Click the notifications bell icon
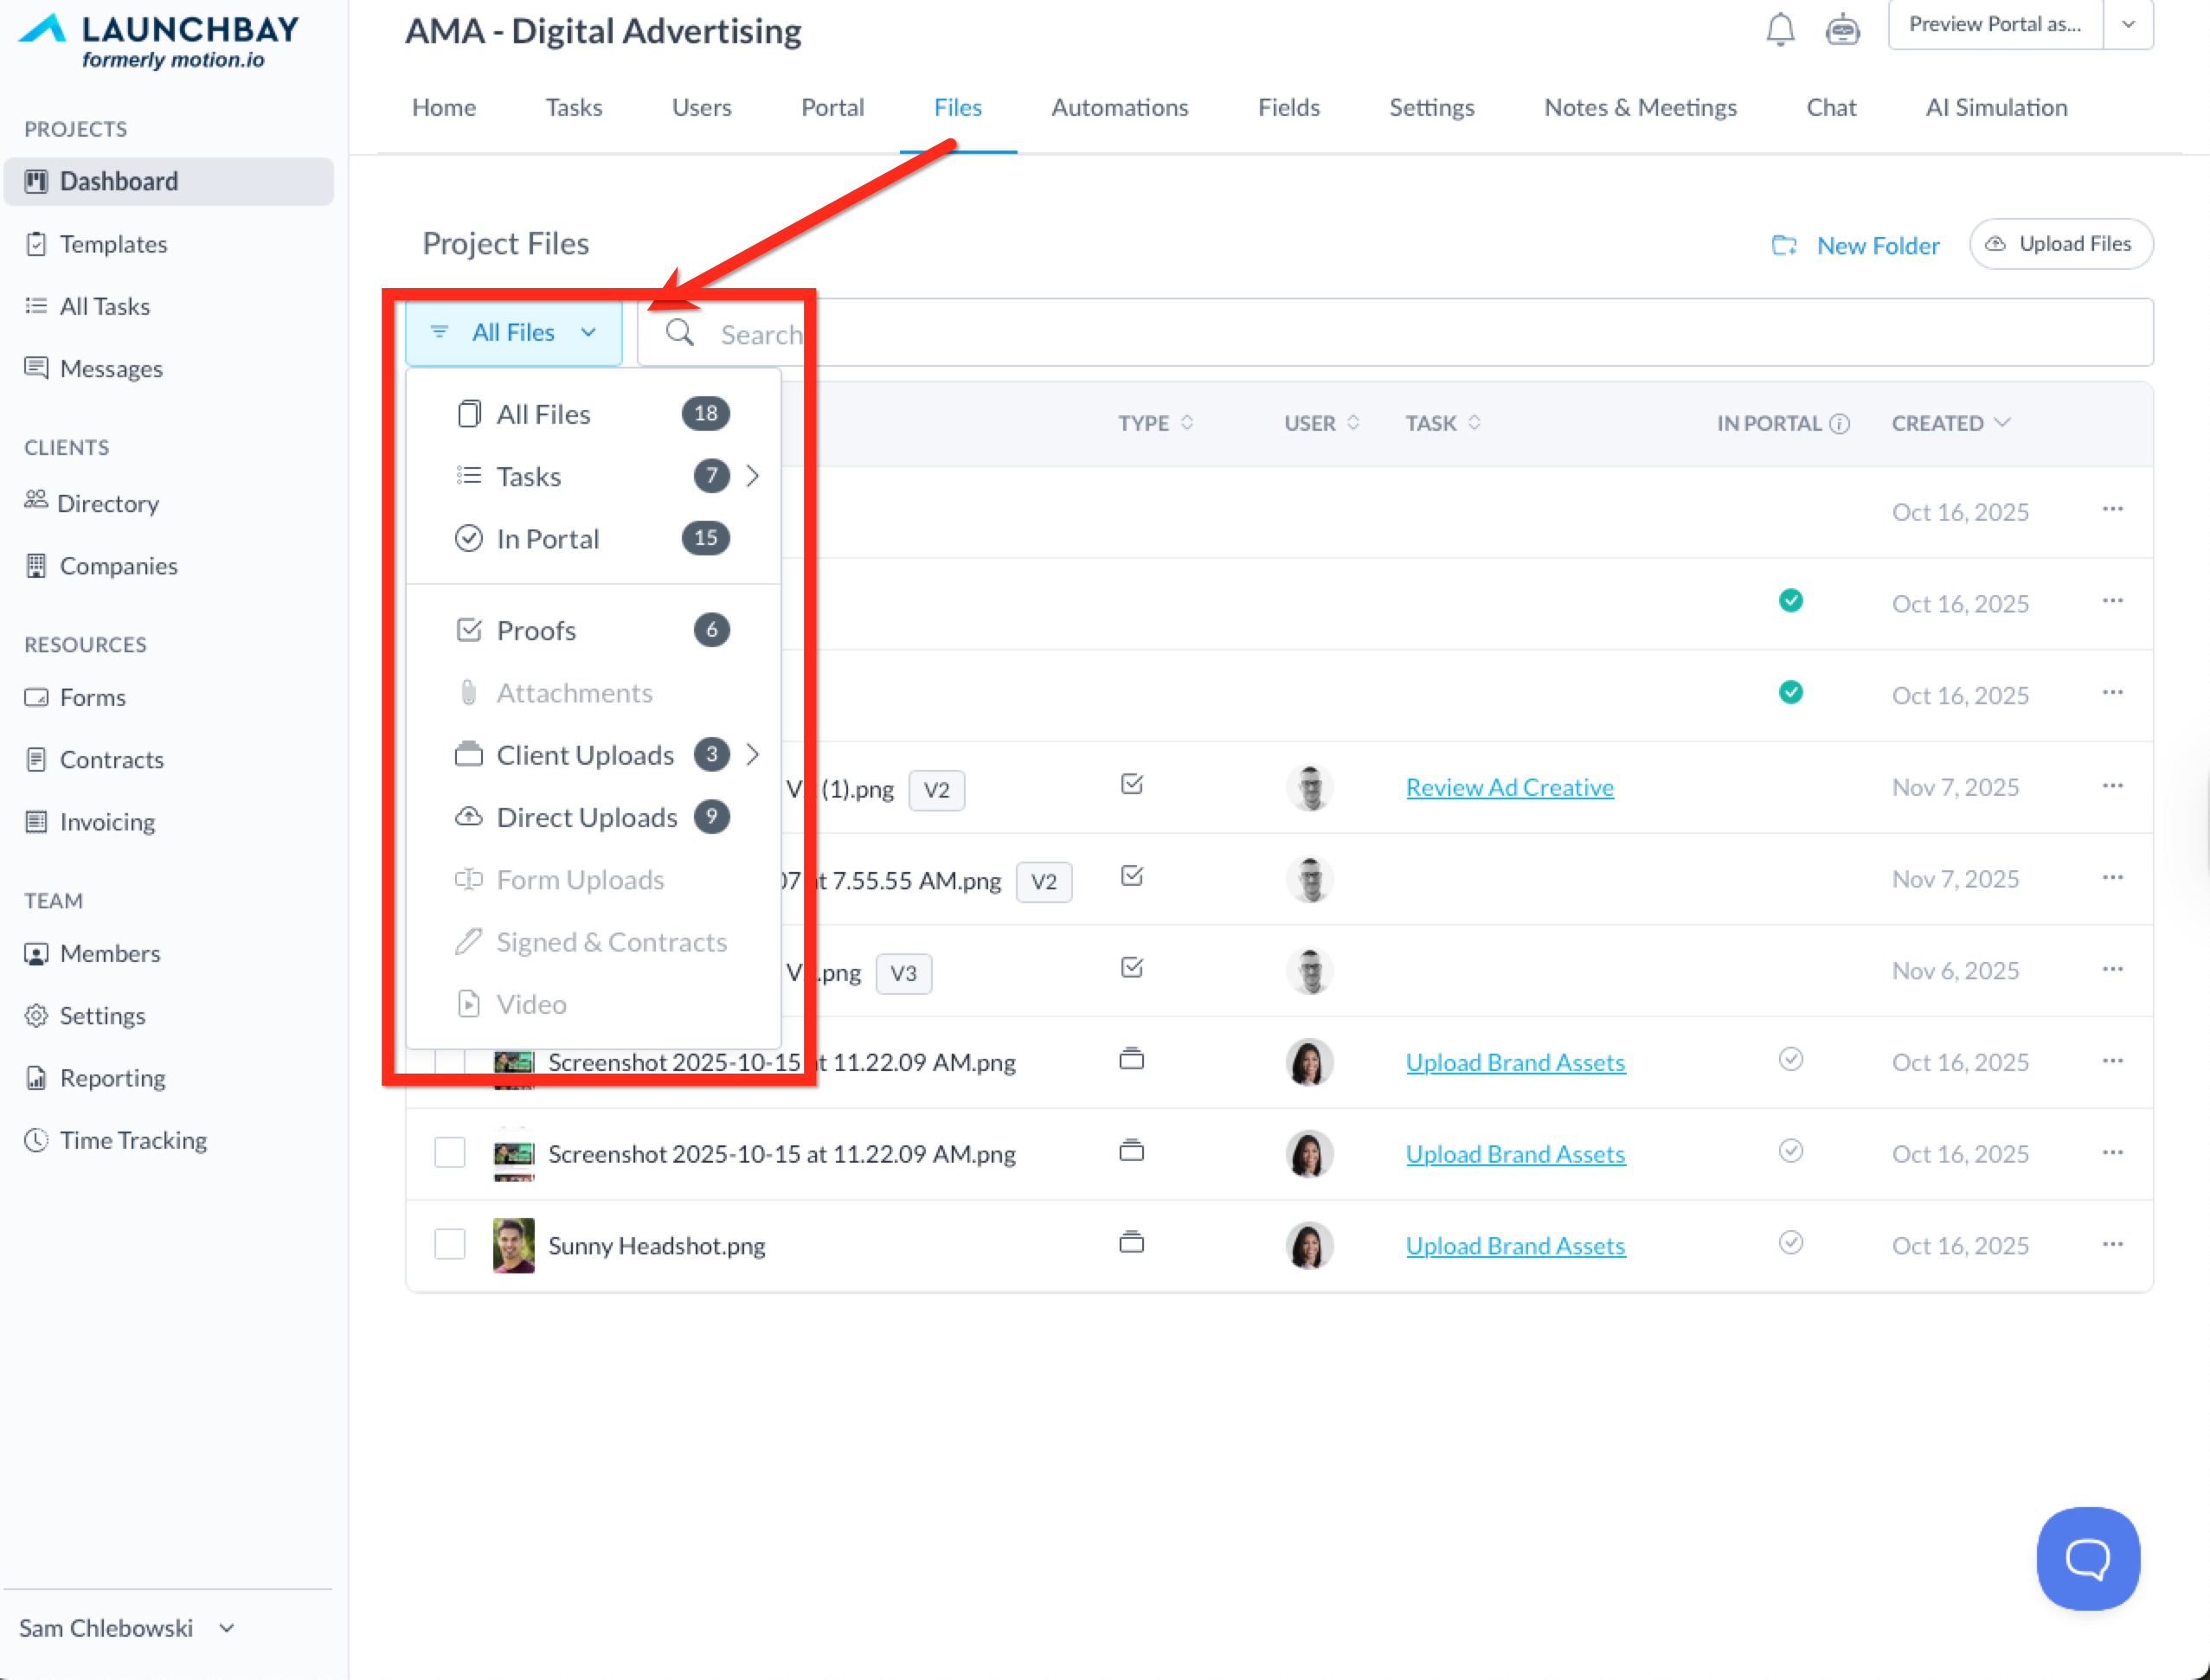This screenshot has width=2210, height=1680. click(1779, 29)
